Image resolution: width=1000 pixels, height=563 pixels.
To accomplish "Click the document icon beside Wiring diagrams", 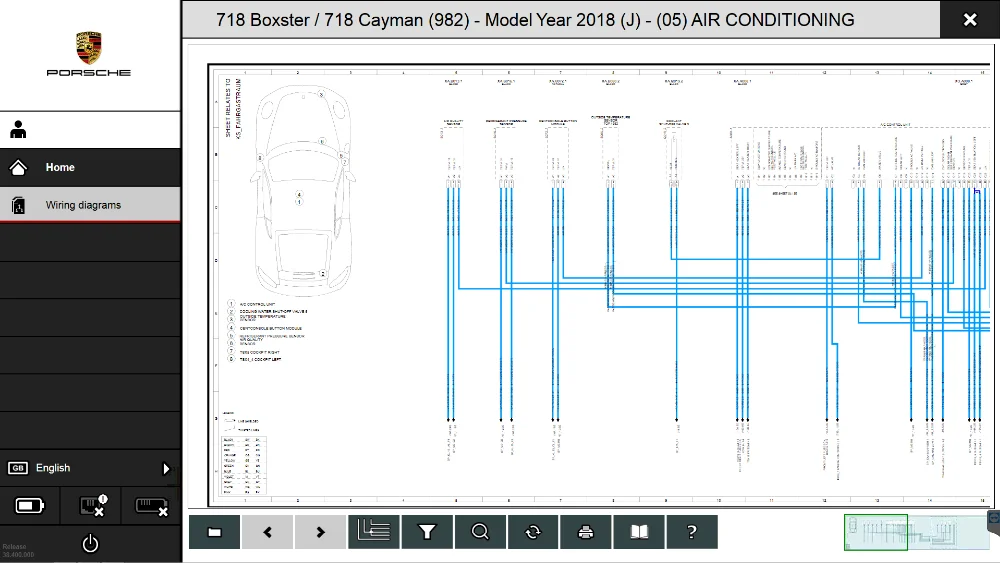I will 18,205.
